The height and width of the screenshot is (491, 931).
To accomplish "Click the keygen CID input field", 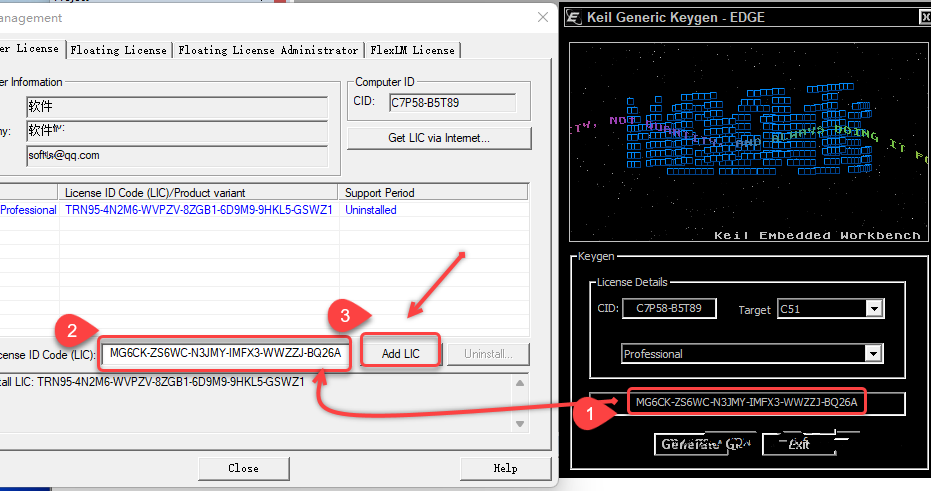I will coord(669,308).
